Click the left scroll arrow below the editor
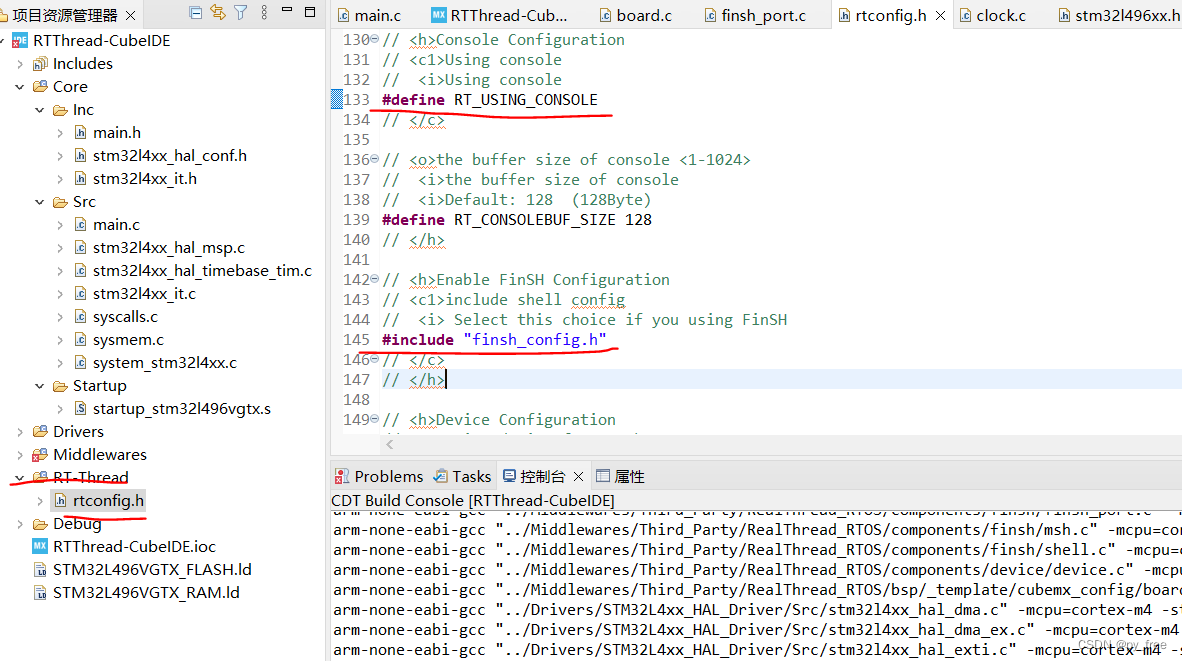 [x=391, y=442]
